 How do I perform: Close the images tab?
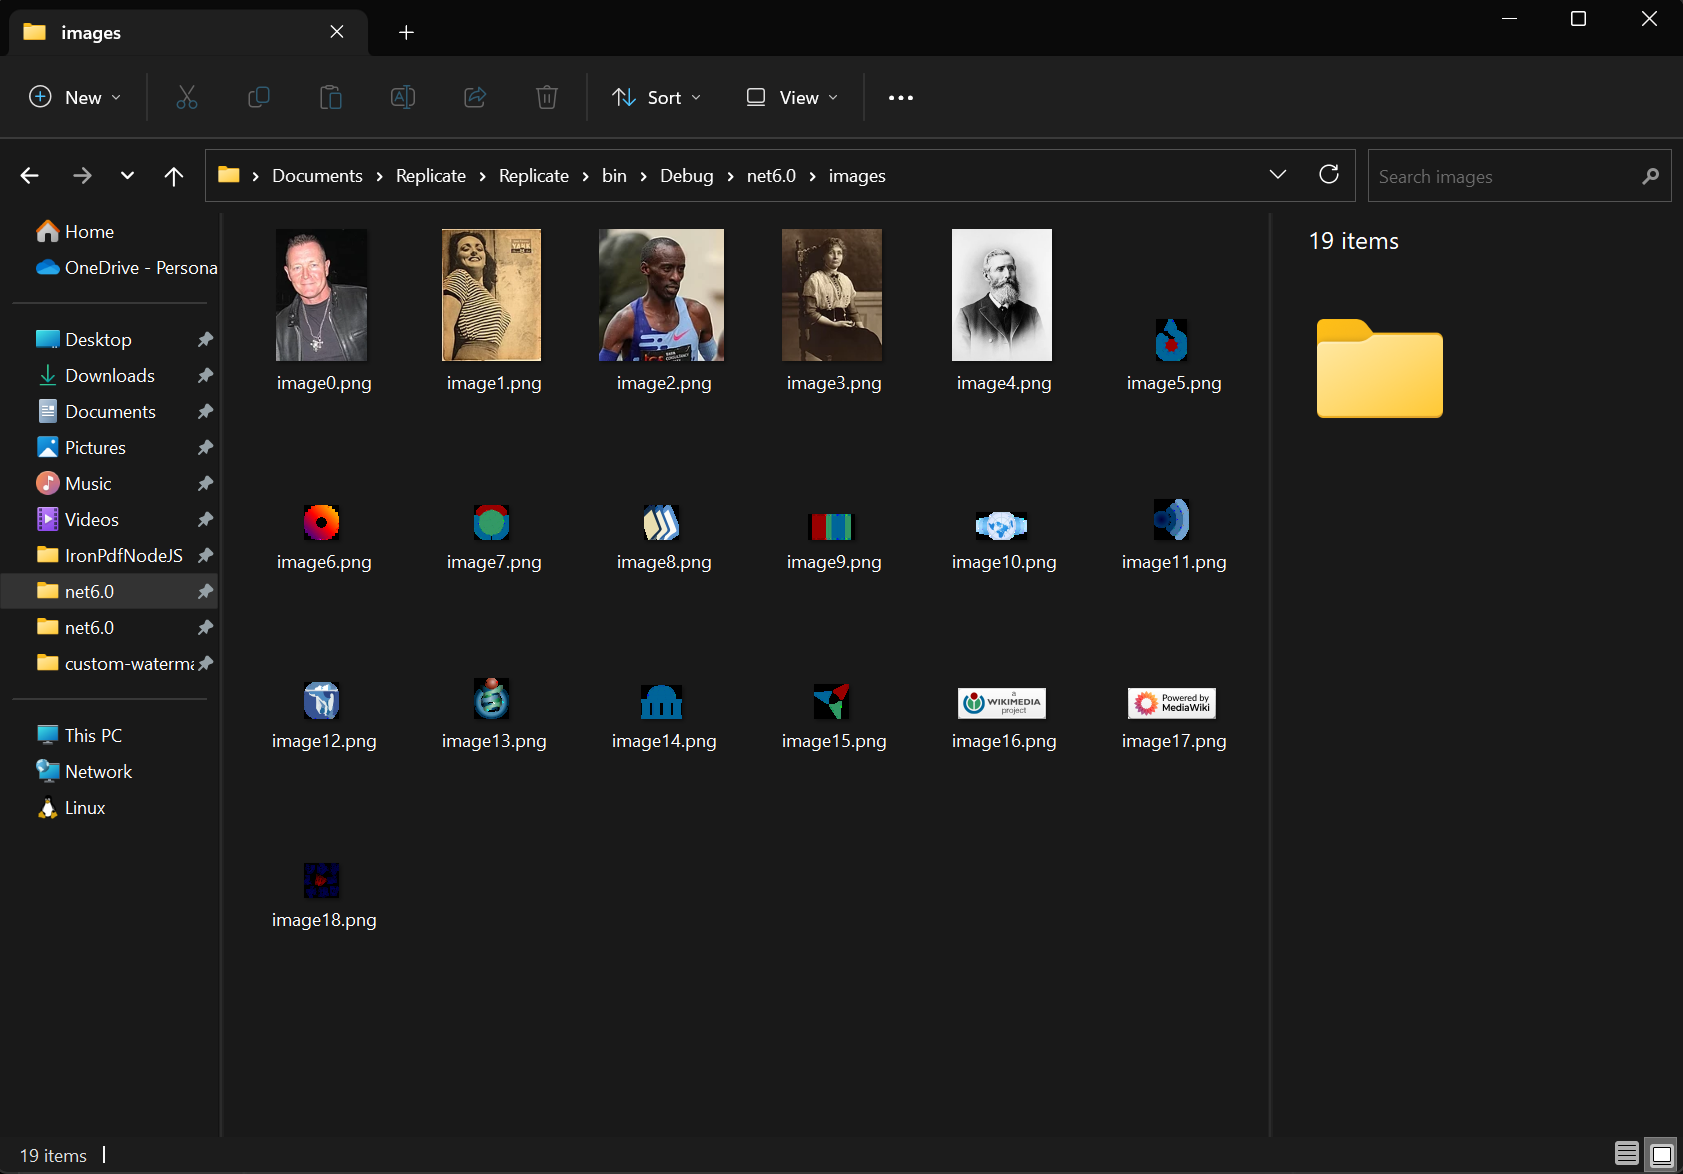tap(337, 32)
